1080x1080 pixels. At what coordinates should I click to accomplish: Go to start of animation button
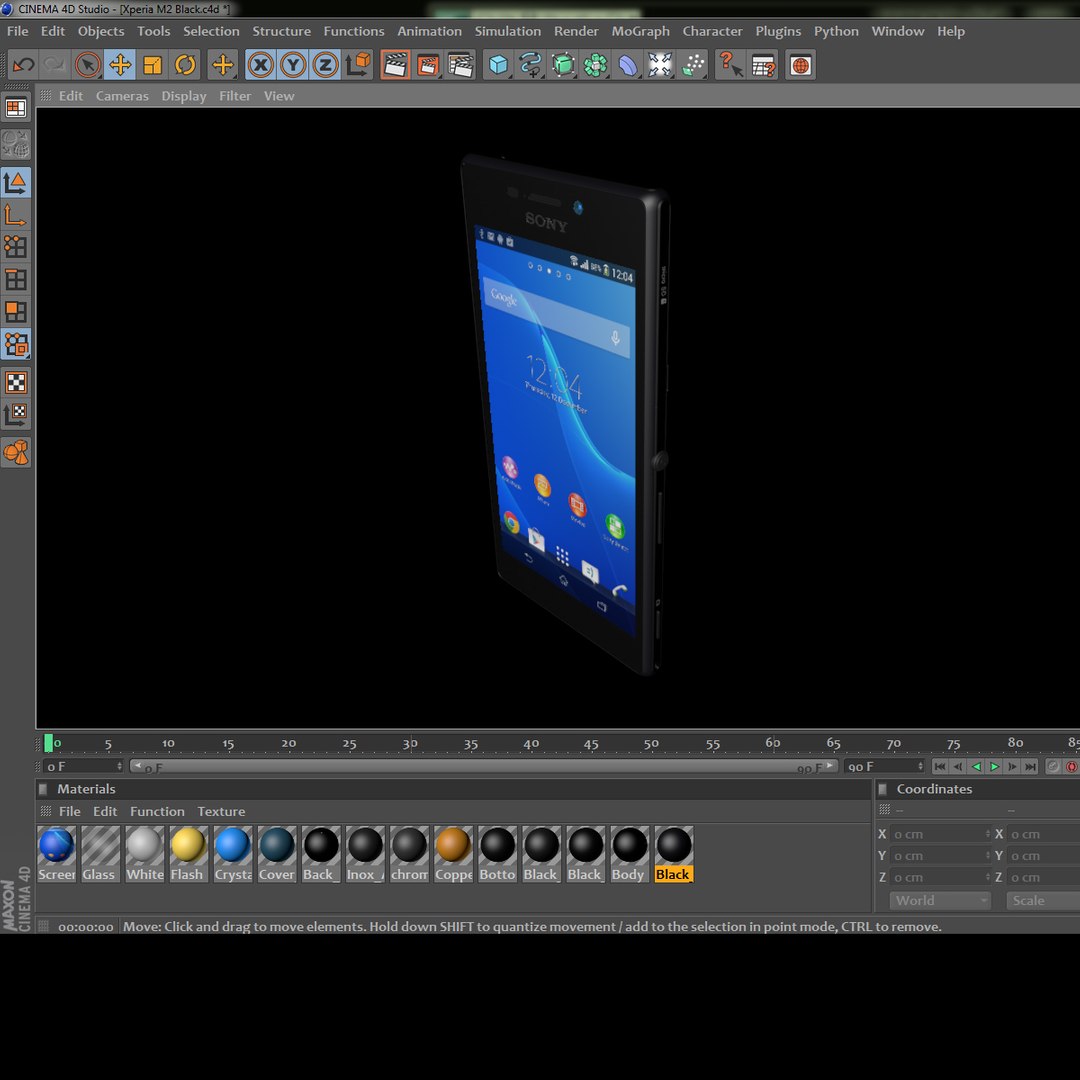(x=939, y=767)
